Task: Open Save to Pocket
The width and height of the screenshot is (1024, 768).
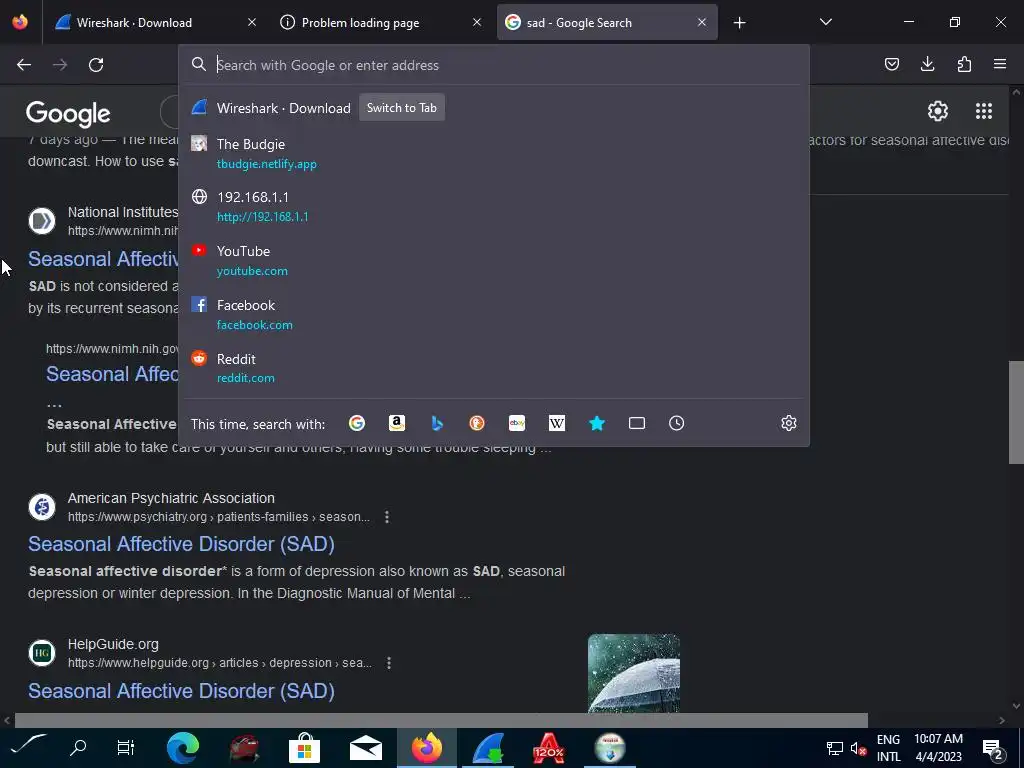Action: click(x=891, y=64)
